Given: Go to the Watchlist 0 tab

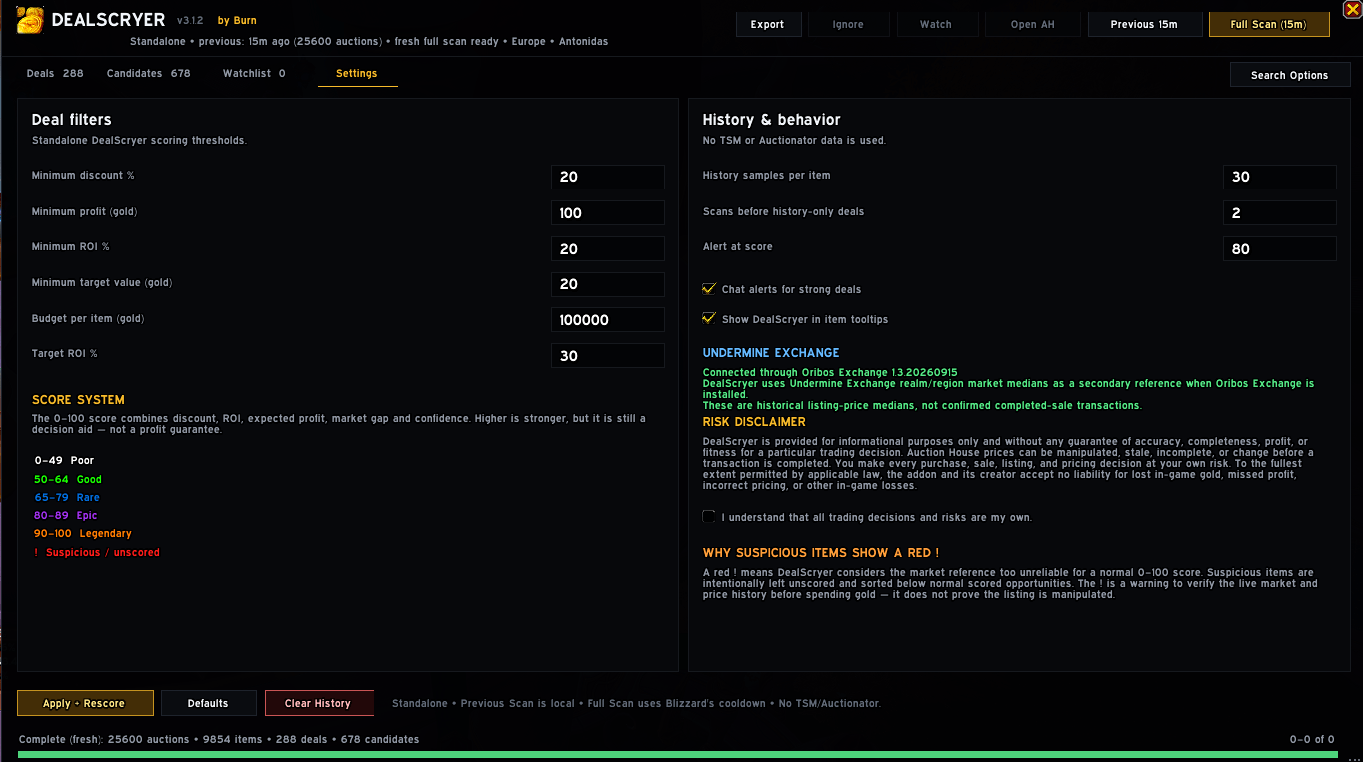Looking at the screenshot, I should [x=254, y=73].
